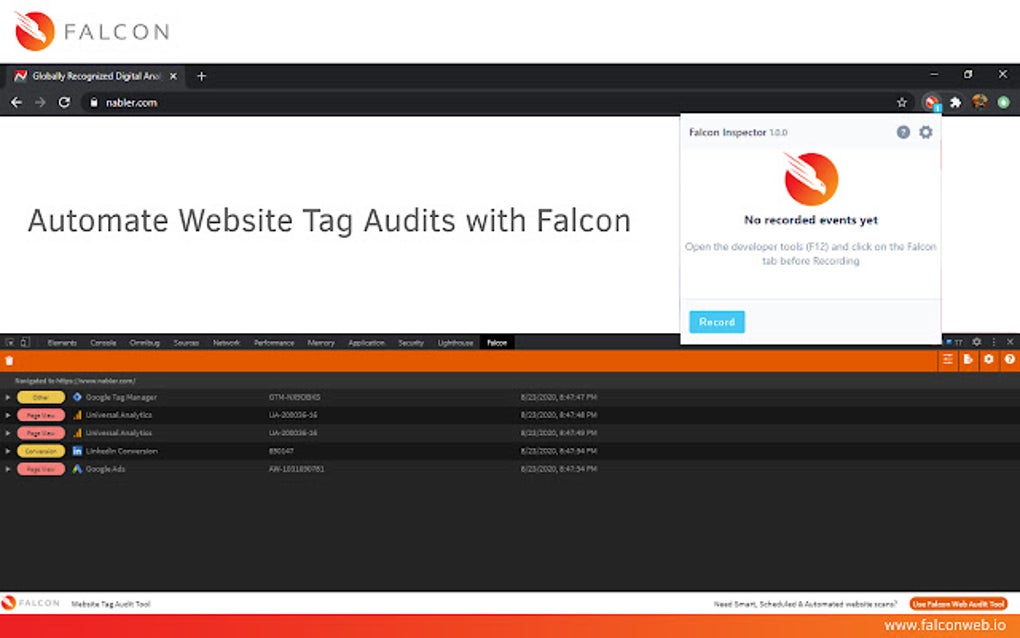The height and width of the screenshot is (638, 1020).
Task: Click the Record button in Falcon Inspector
Action: pyautogui.click(x=717, y=321)
